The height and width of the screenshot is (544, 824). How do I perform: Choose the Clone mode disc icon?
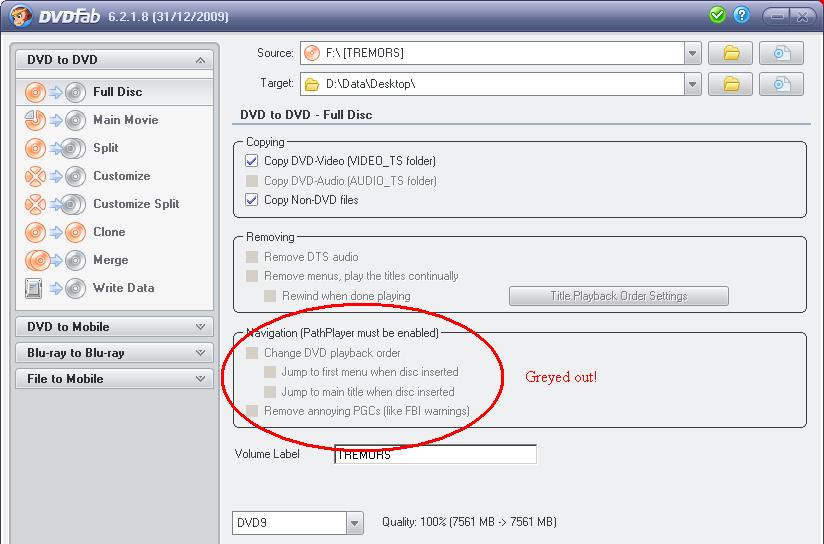pos(55,232)
